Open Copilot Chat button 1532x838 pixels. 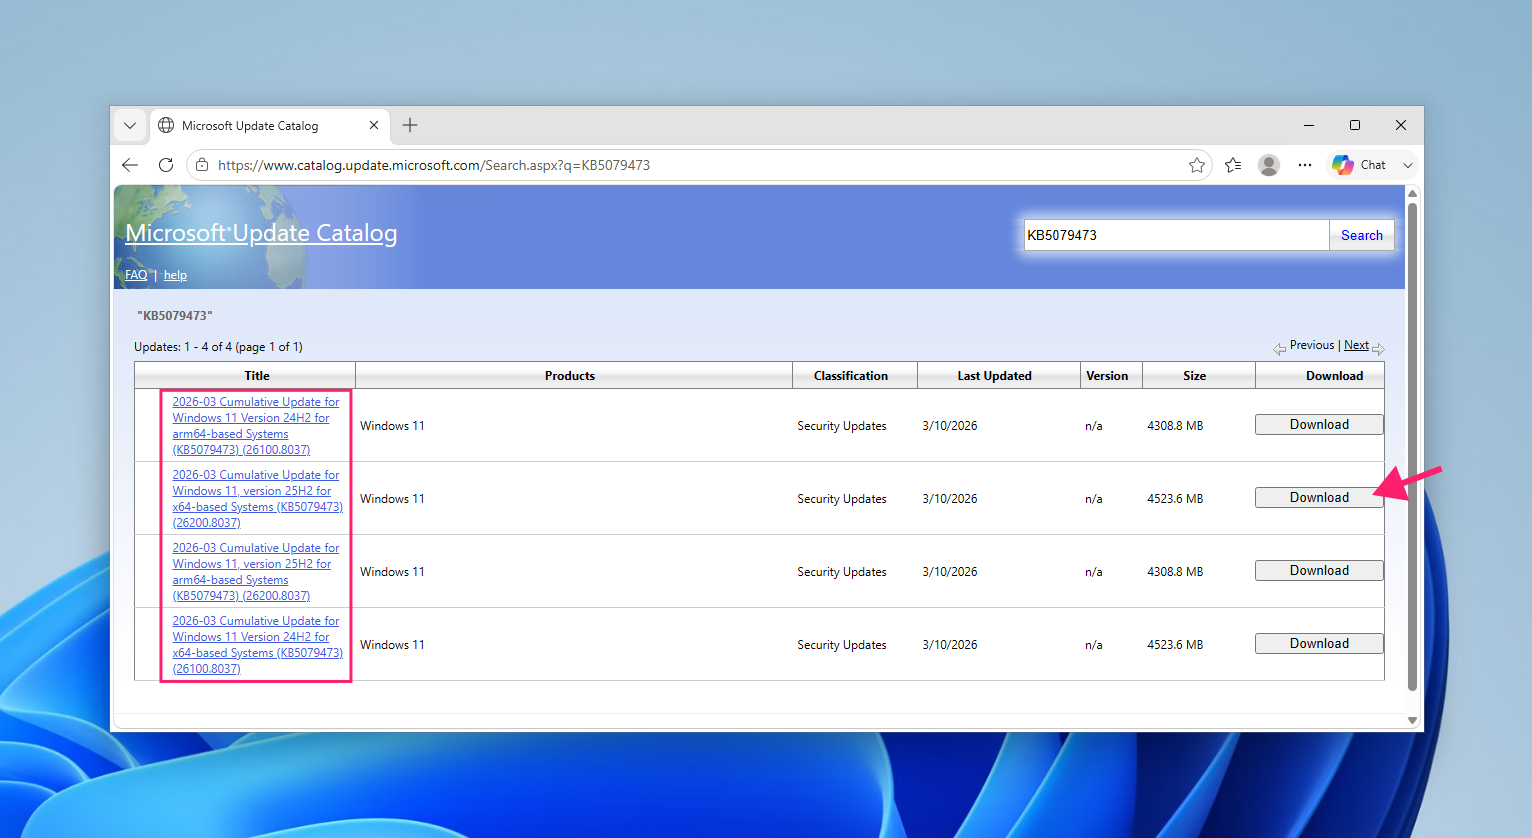tap(1359, 165)
